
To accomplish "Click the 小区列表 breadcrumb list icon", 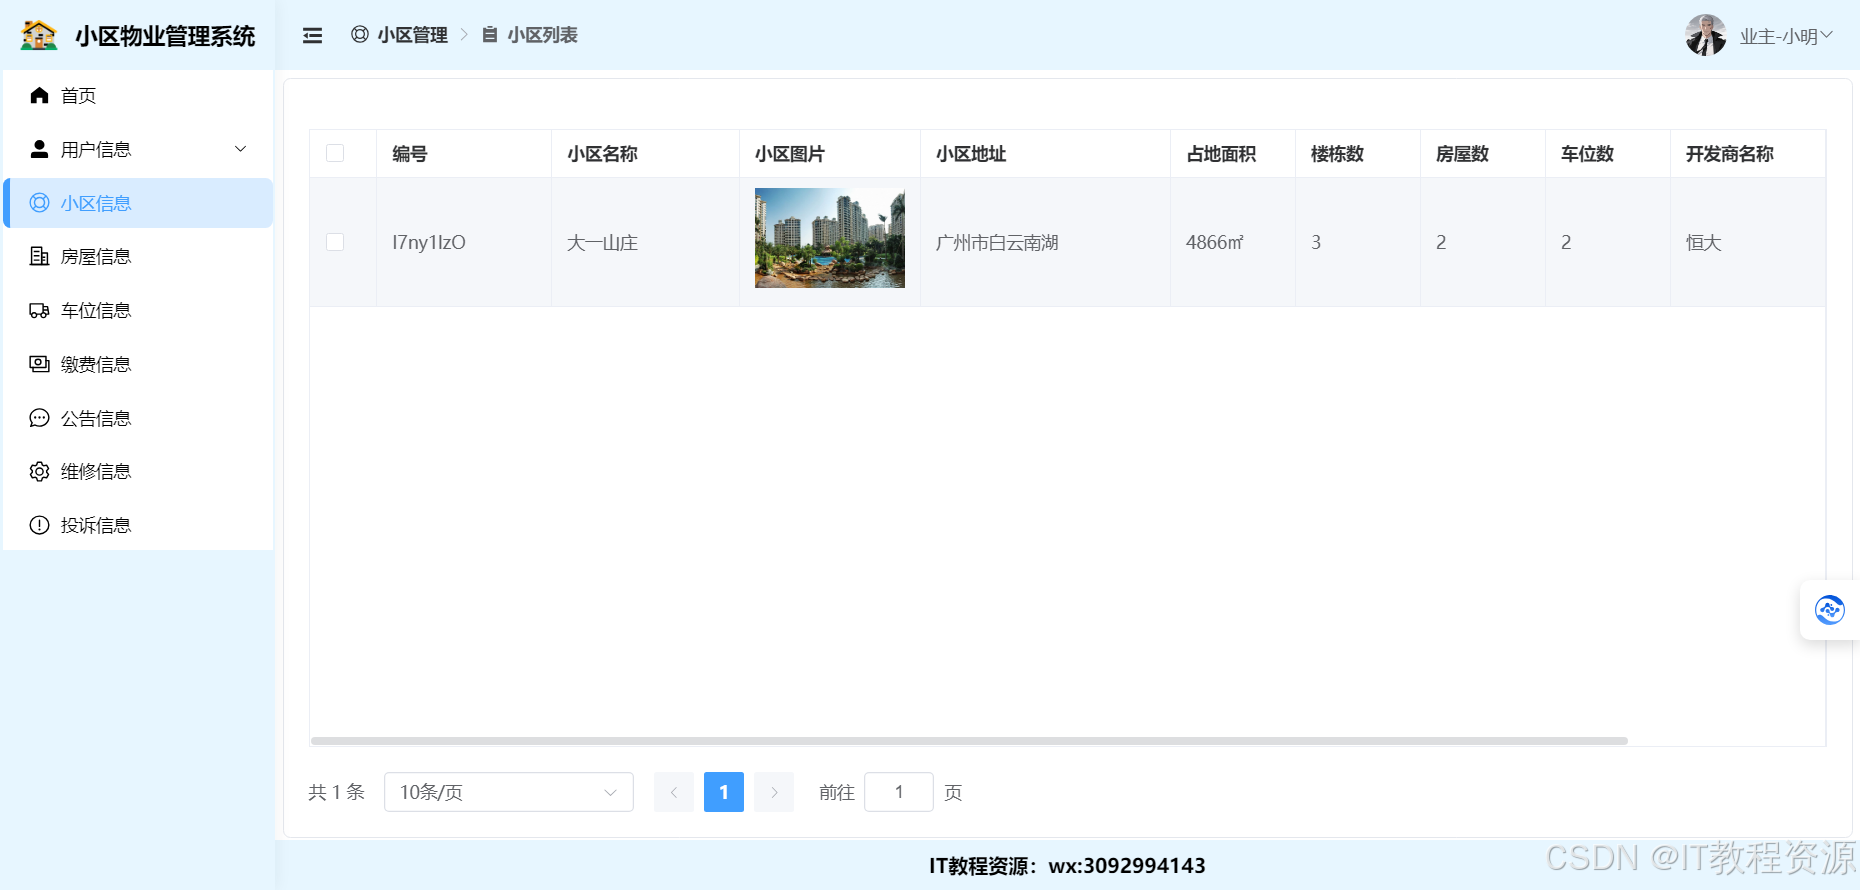I will click(x=490, y=35).
